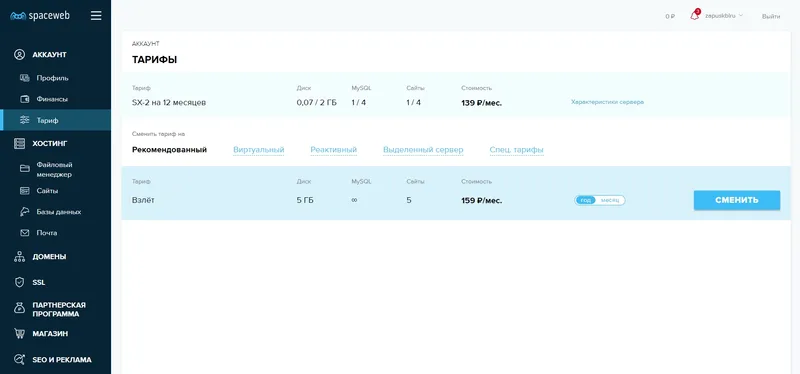Click the 0 ₽ balance indicator
800x374 pixels.
point(670,16)
